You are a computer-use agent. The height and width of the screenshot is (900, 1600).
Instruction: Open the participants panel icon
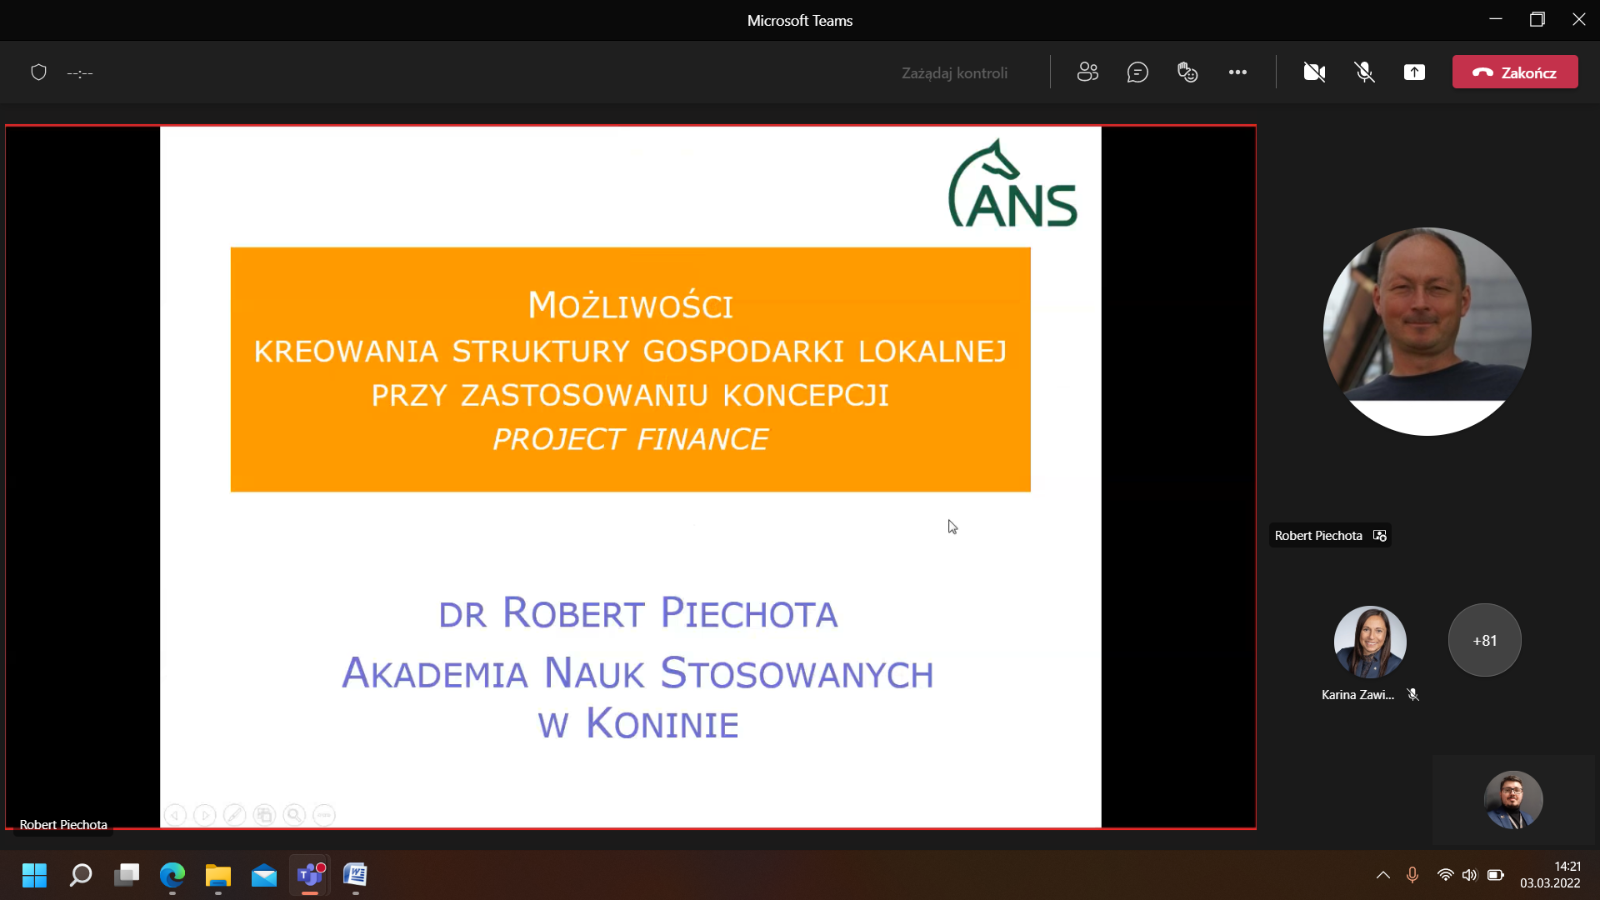click(x=1087, y=72)
